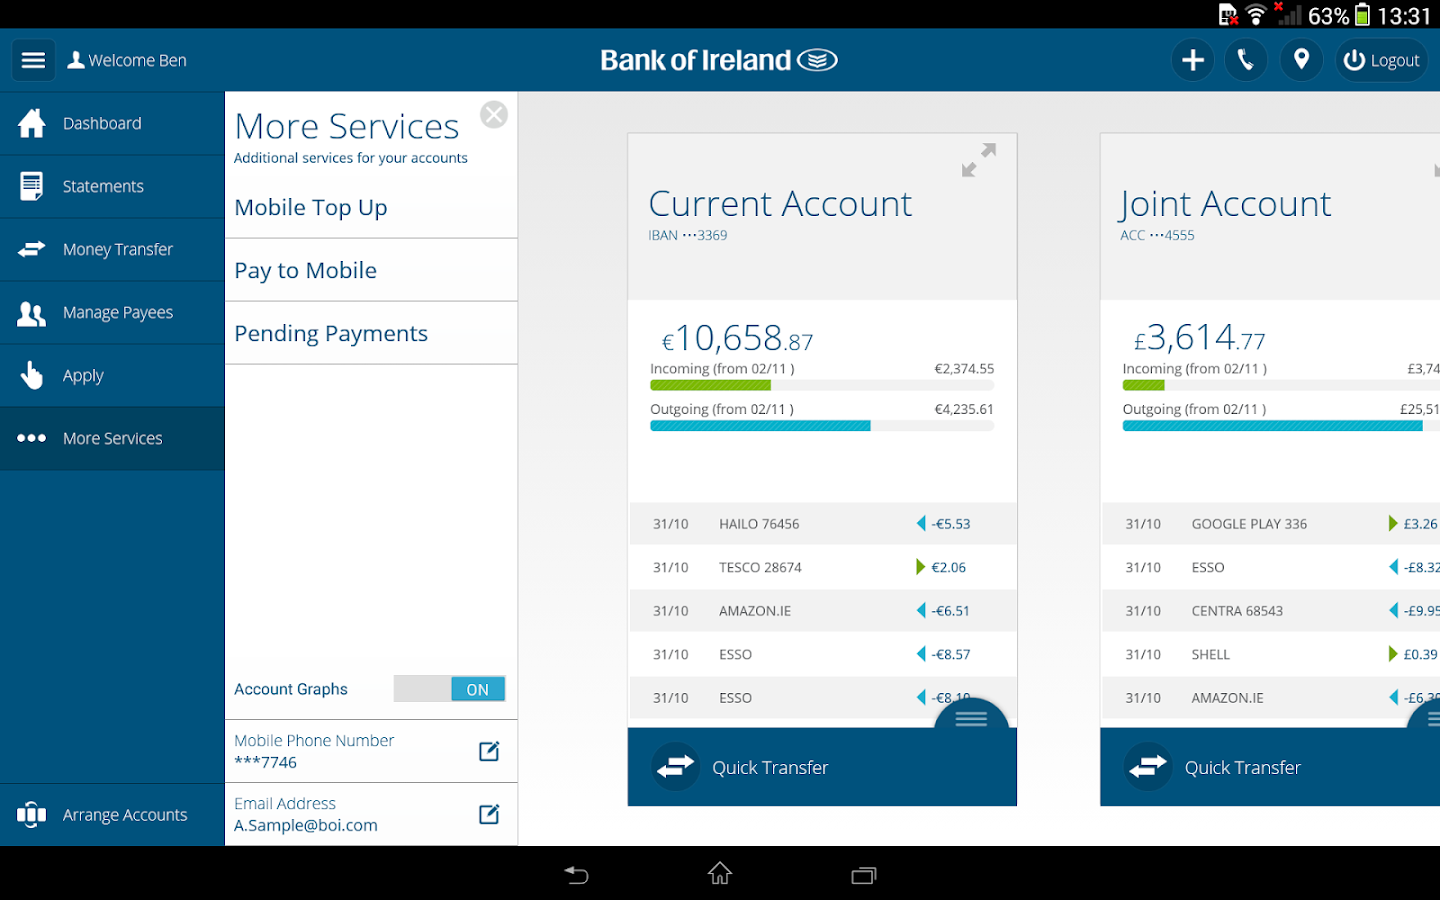Choose Apply in the sidebar
The height and width of the screenshot is (900, 1440).
pos(112,375)
